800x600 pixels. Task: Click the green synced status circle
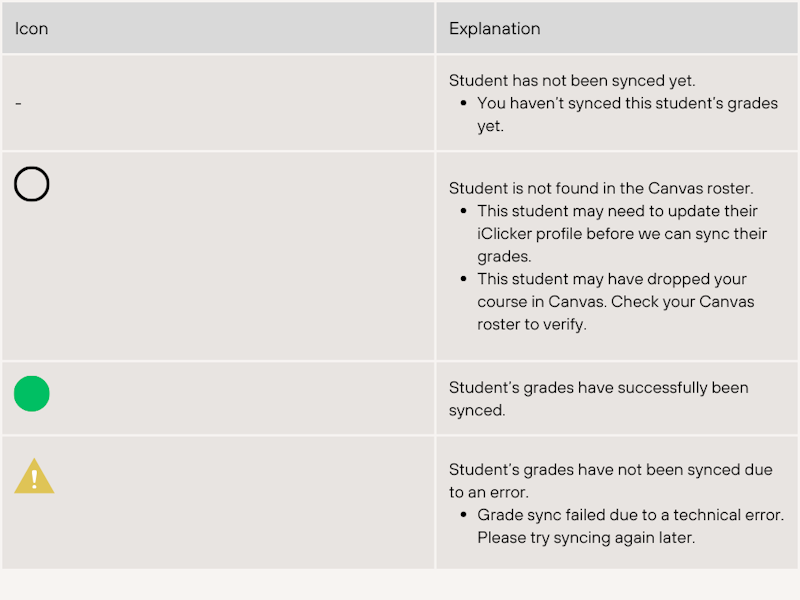(x=32, y=394)
